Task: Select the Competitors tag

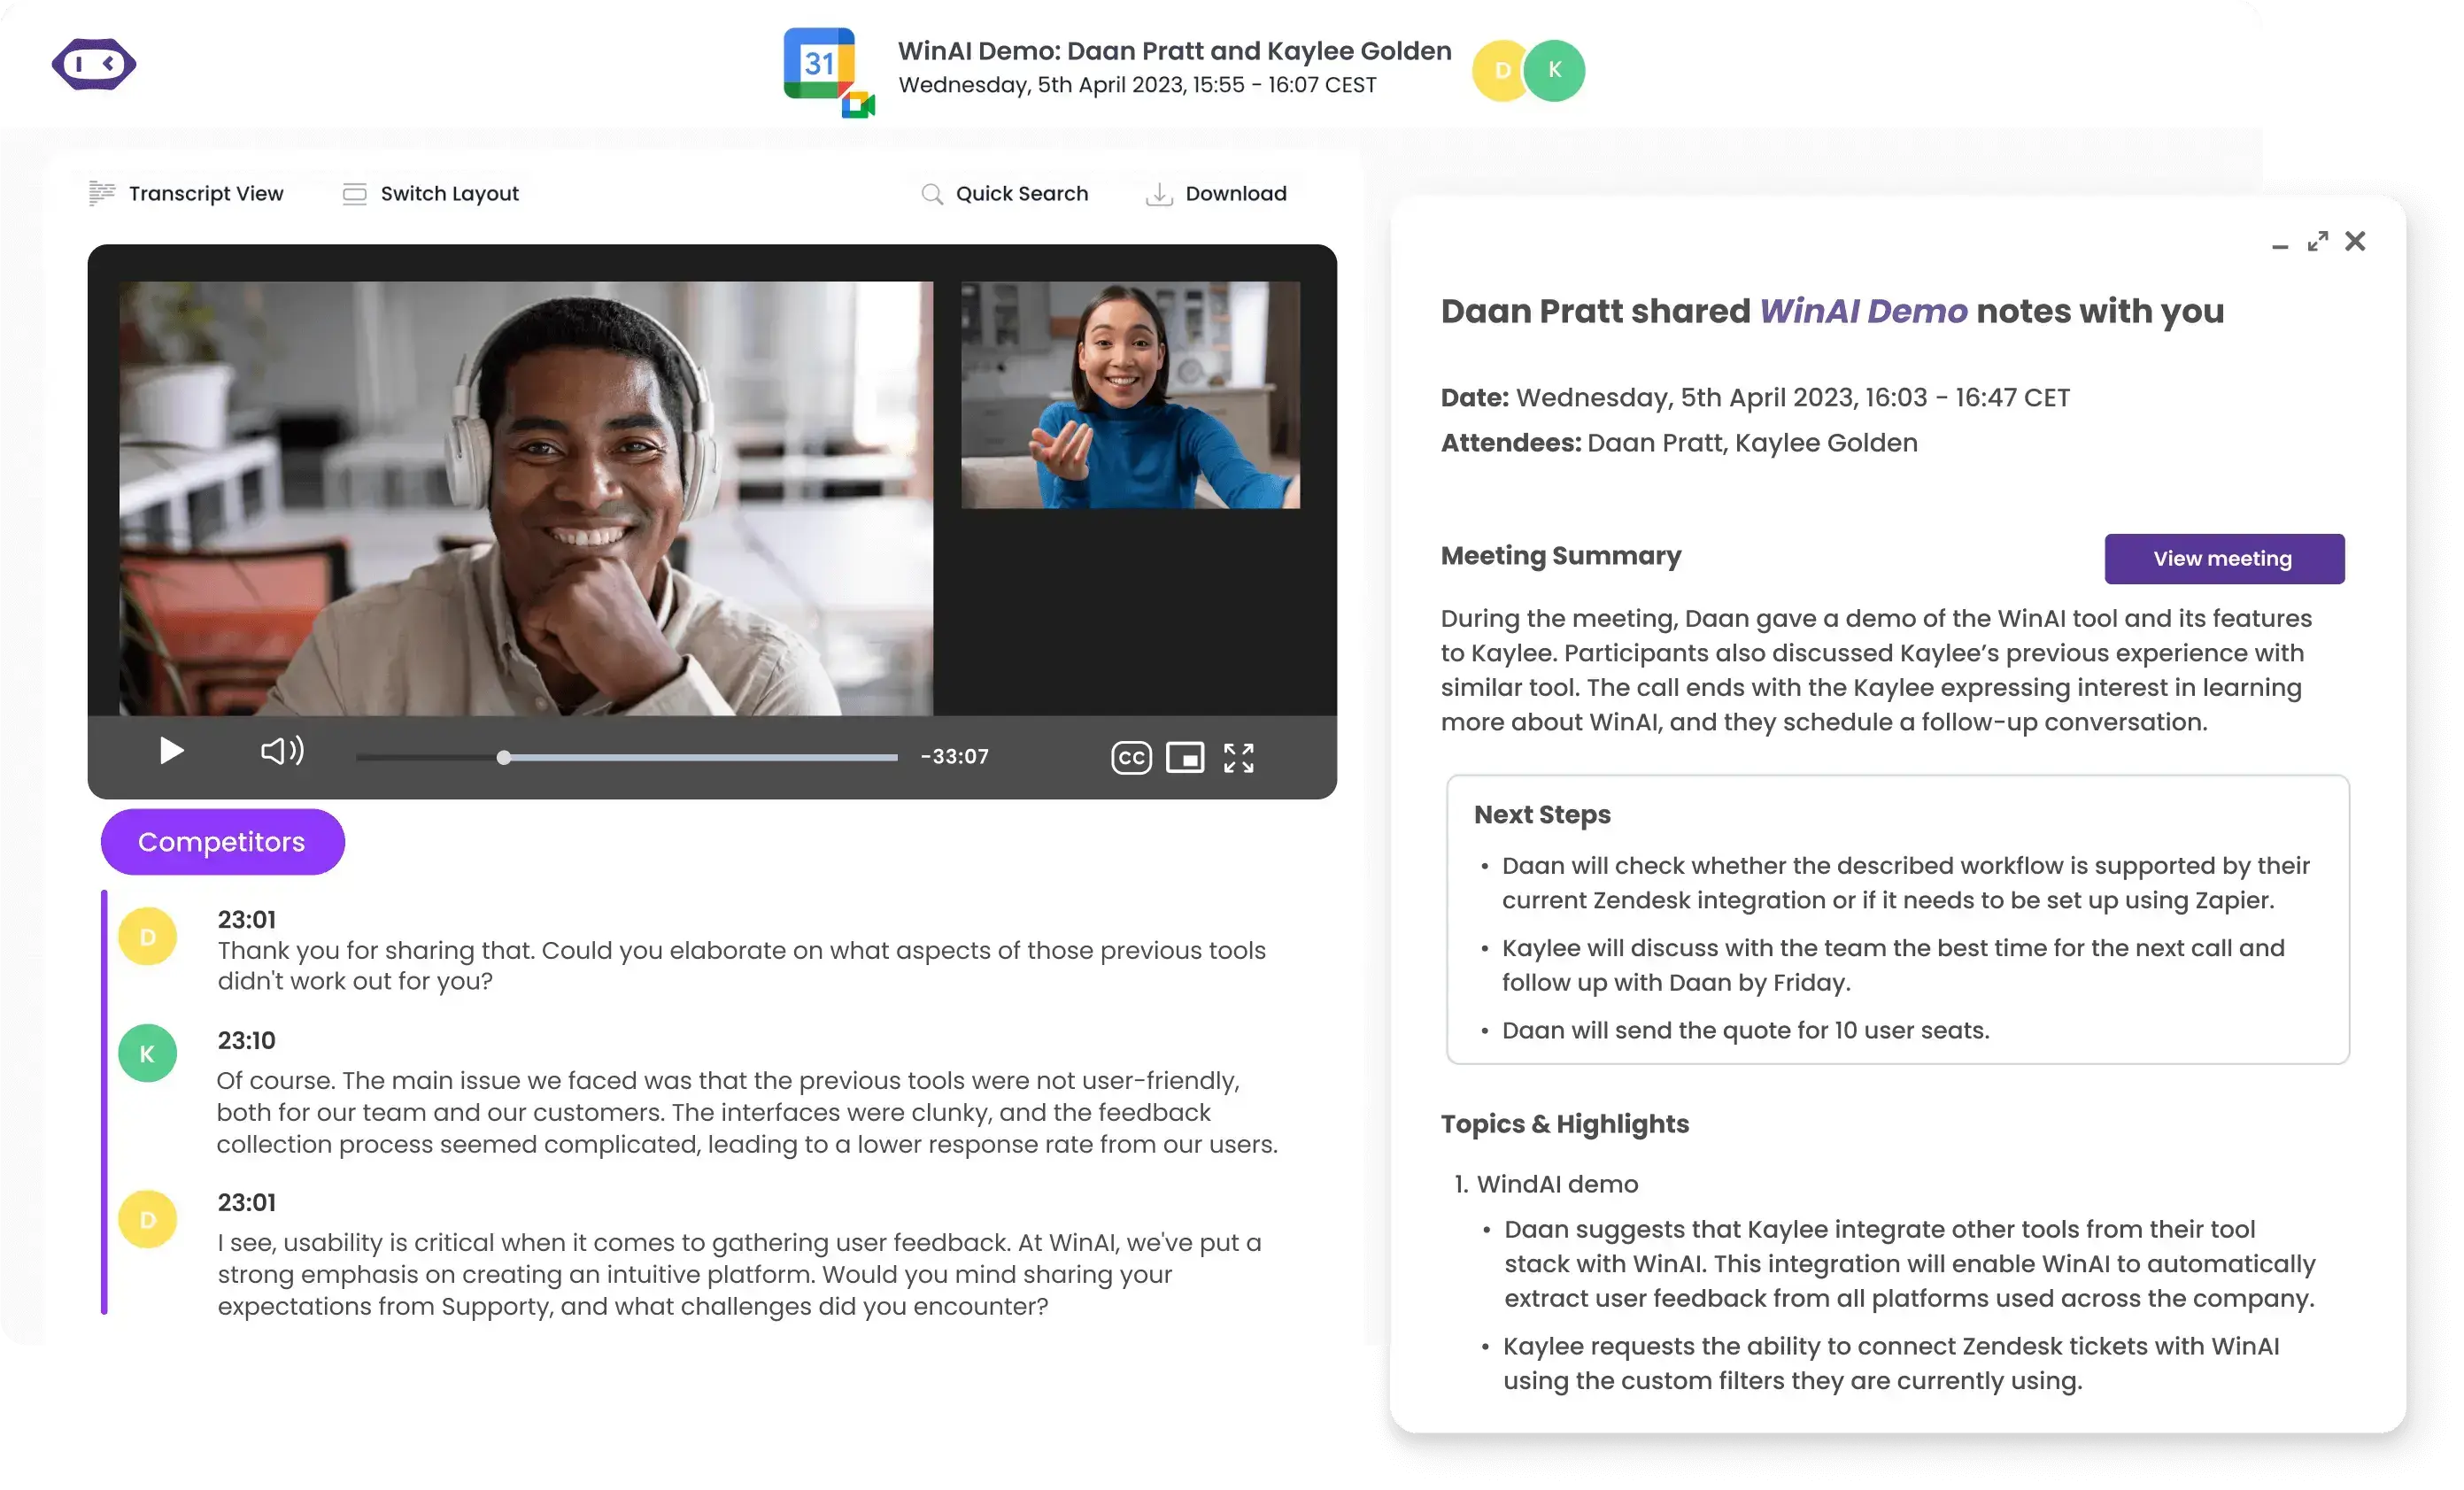Action: pyautogui.click(x=222, y=841)
